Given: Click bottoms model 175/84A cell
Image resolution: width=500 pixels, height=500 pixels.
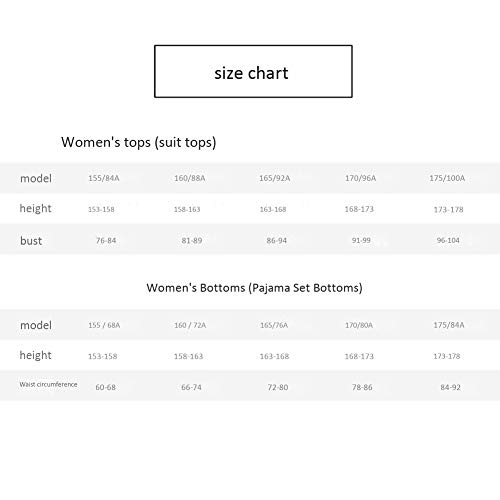Looking at the screenshot, I should coord(449,325).
